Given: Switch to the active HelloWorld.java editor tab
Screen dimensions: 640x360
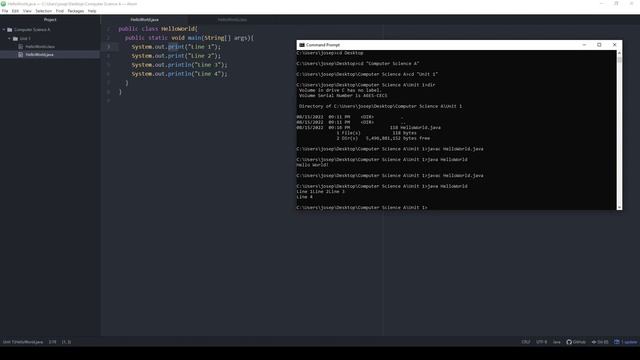Looking at the screenshot, I should [x=144, y=20].
